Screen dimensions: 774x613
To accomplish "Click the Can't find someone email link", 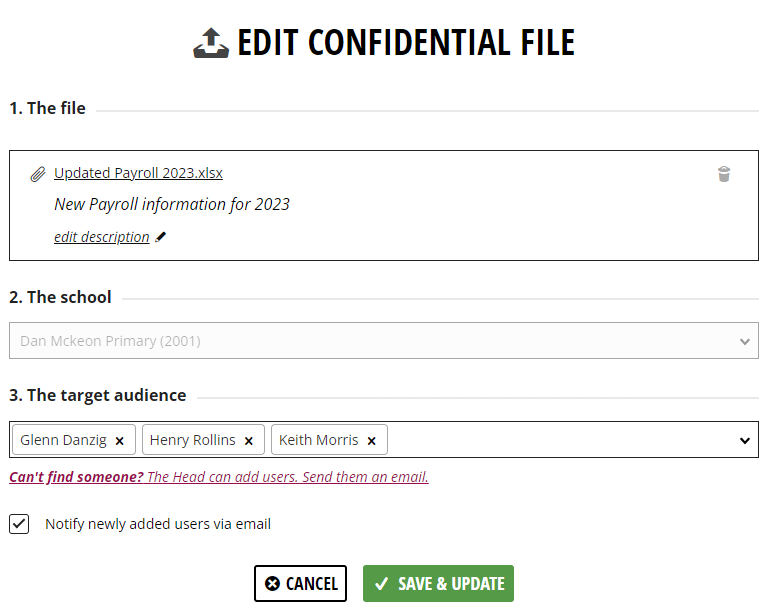I will (219, 477).
